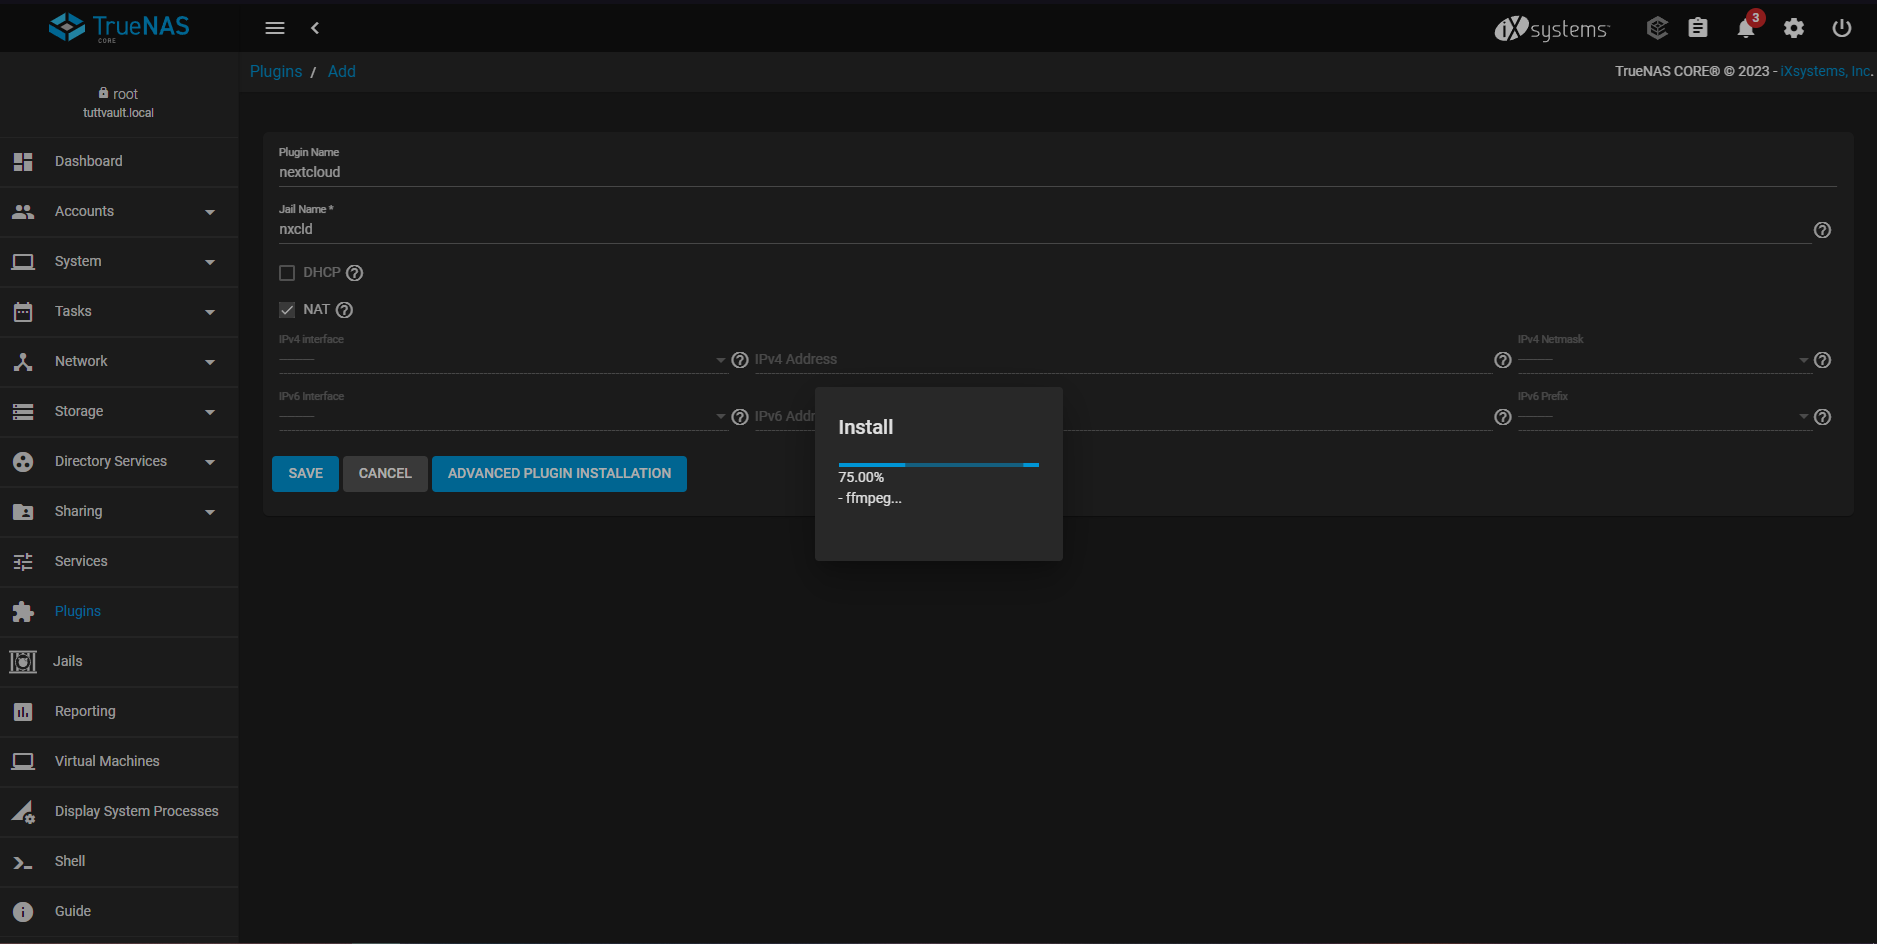Click the Guide info icon
The width and height of the screenshot is (1877, 944).
[23, 912]
